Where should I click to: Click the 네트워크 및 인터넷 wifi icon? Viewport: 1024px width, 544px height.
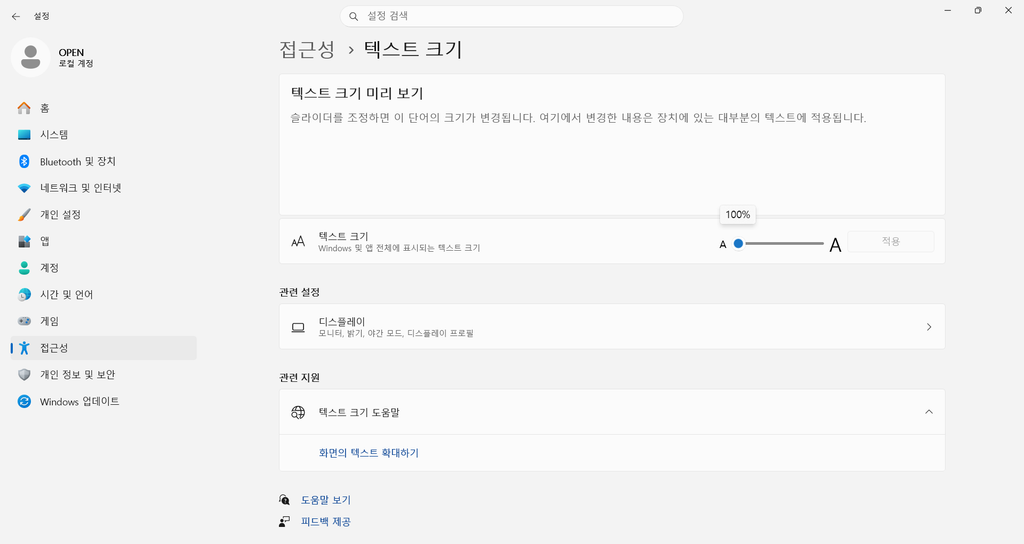click(x=24, y=188)
